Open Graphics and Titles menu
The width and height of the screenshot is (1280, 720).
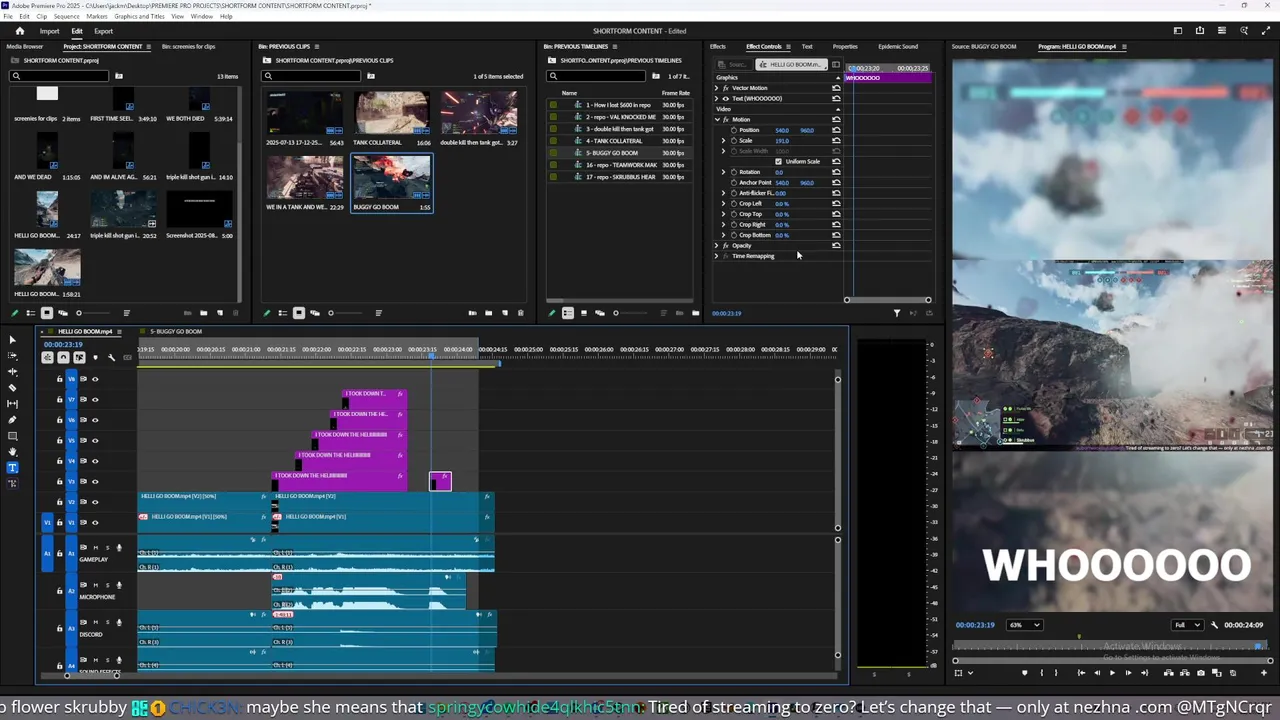pos(140,16)
